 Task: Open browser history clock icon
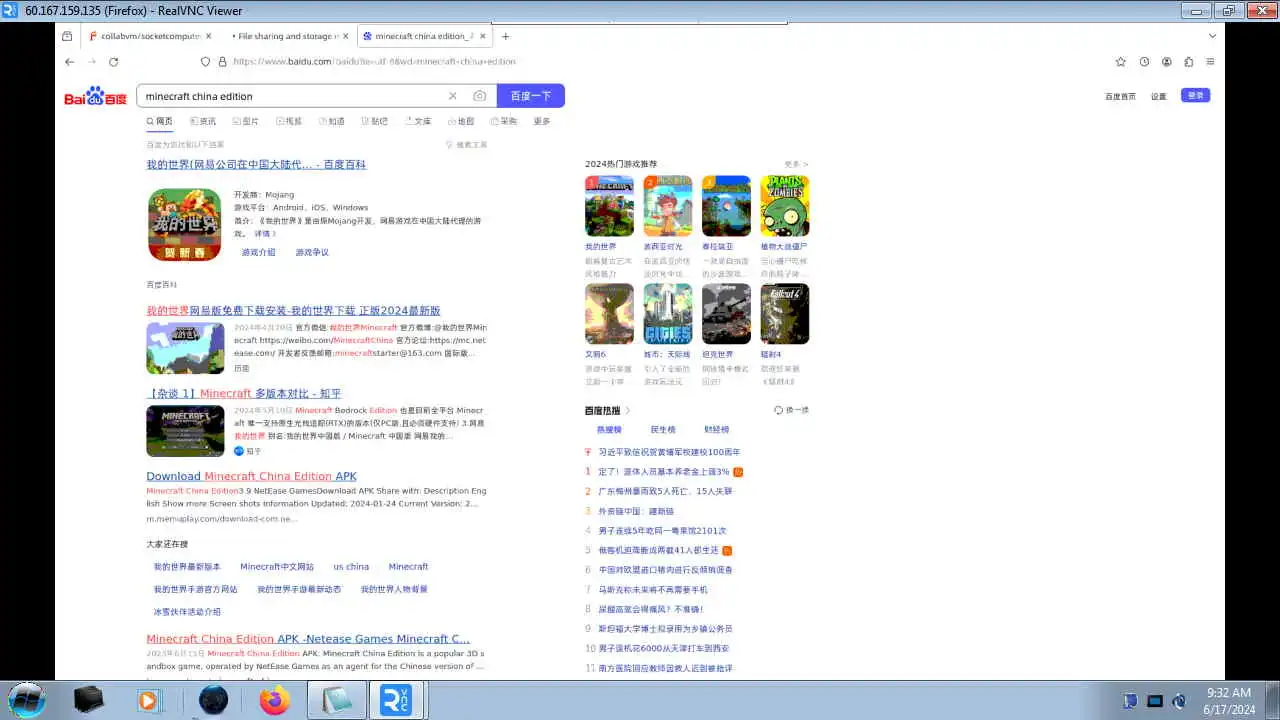(1144, 61)
